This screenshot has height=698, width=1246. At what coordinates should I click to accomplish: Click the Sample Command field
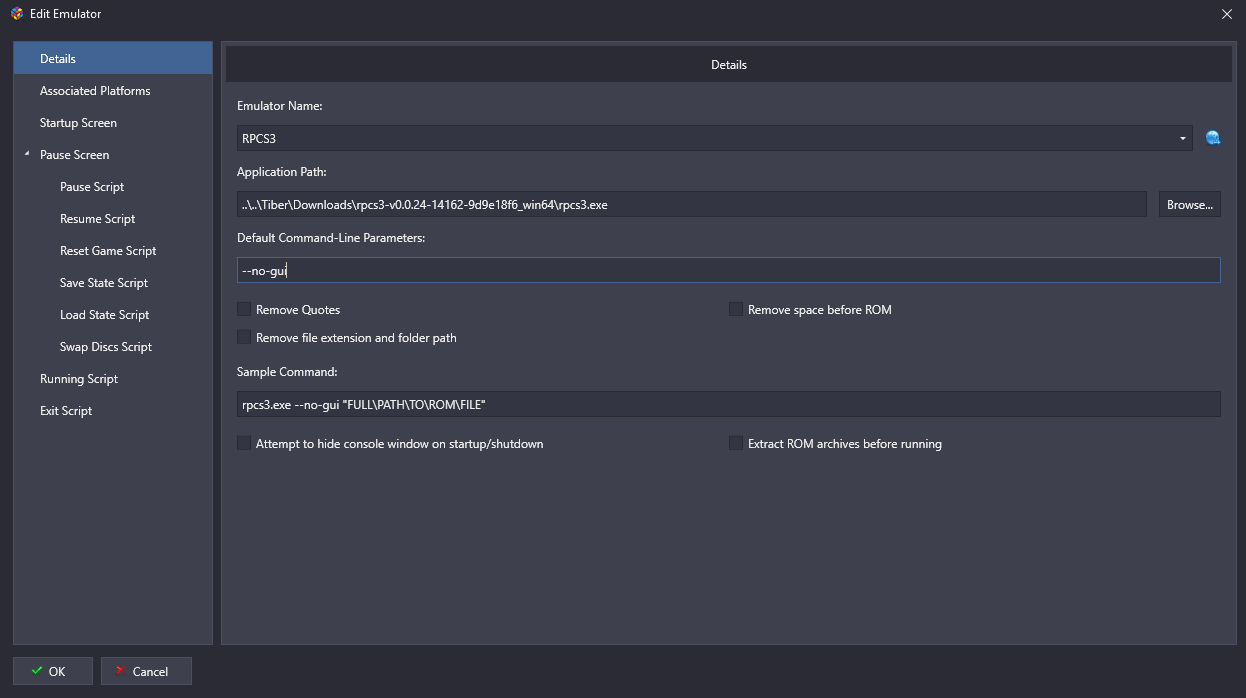tap(728, 403)
